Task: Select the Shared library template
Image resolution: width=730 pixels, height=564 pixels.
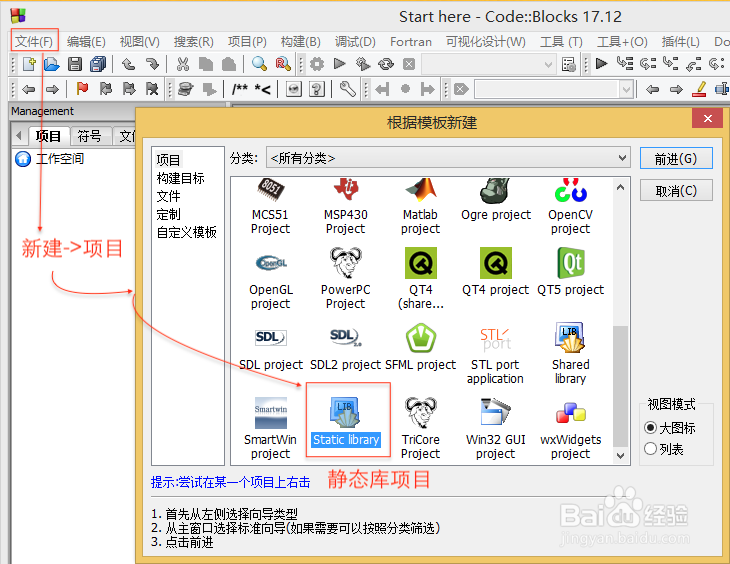Action: coord(570,354)
